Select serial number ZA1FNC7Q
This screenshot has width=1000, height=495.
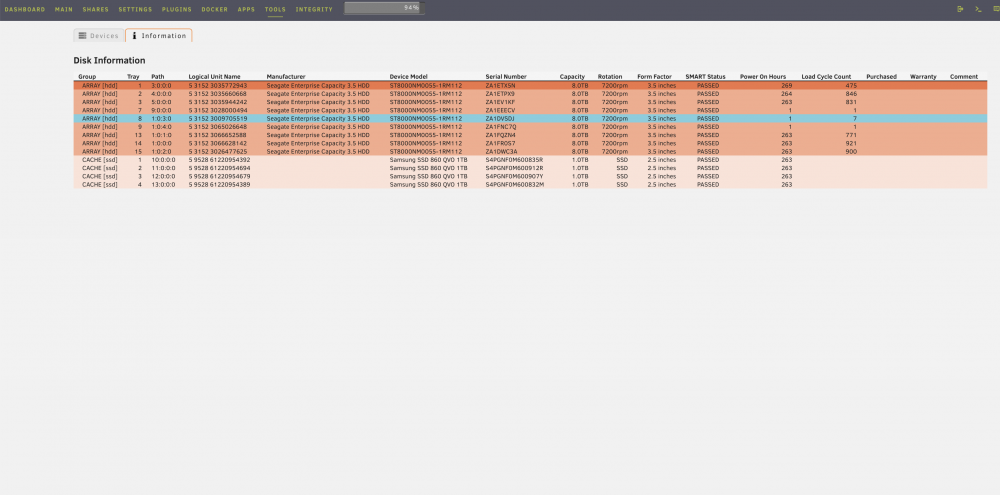(501, 127)
